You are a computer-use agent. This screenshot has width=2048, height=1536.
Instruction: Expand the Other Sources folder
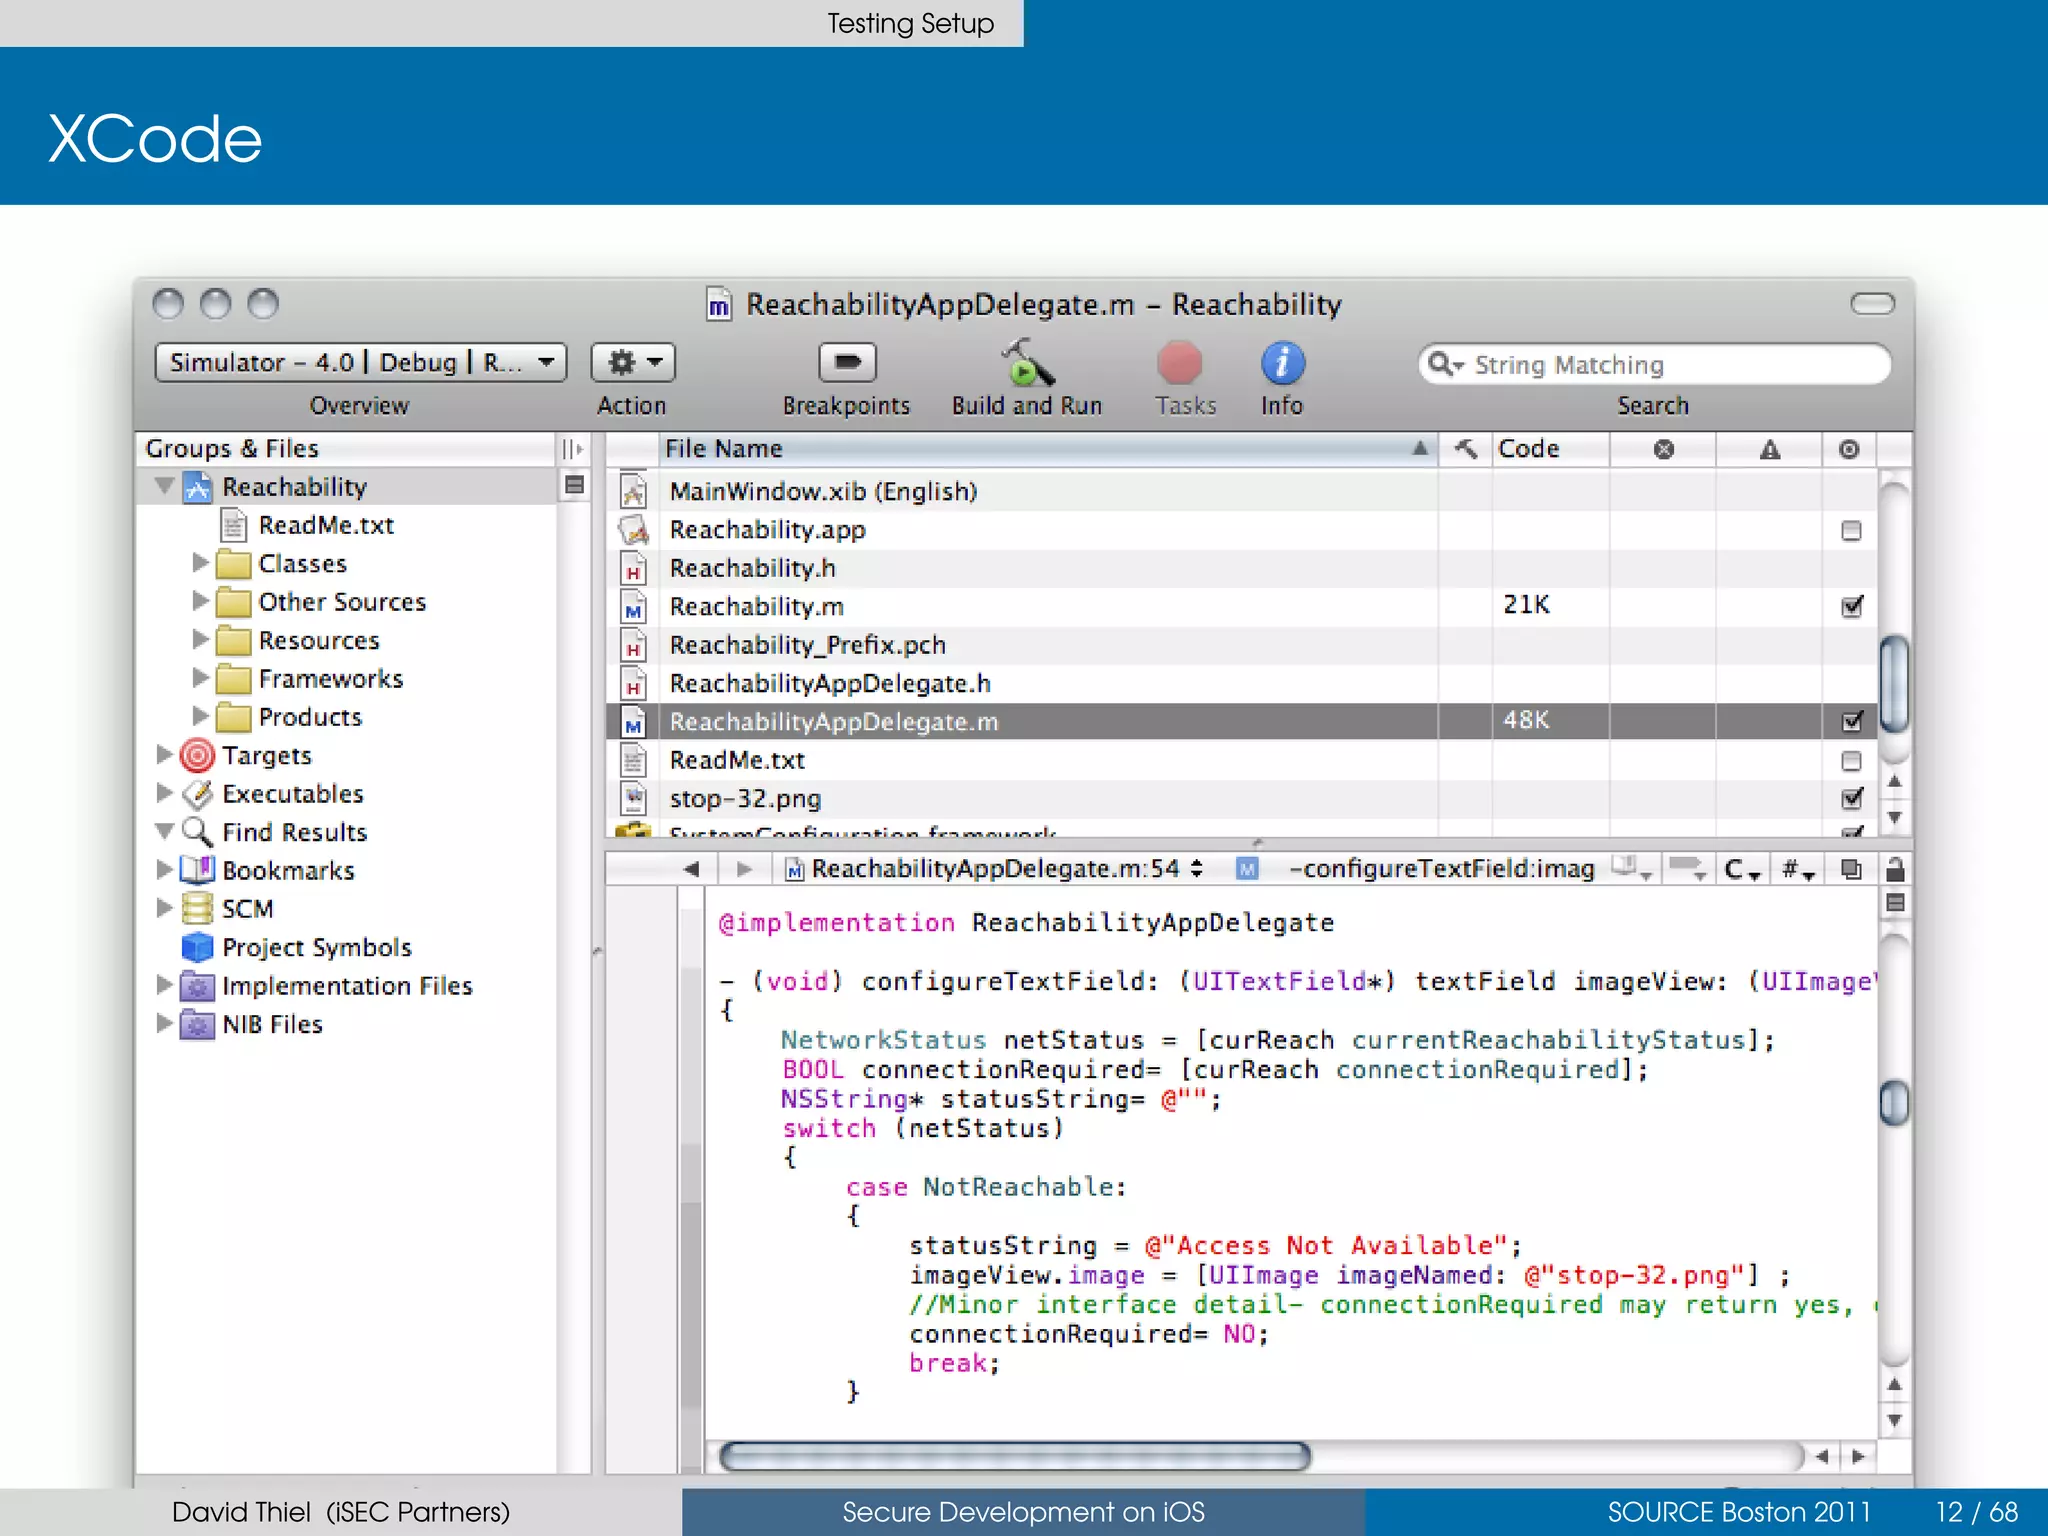[200, 601]
